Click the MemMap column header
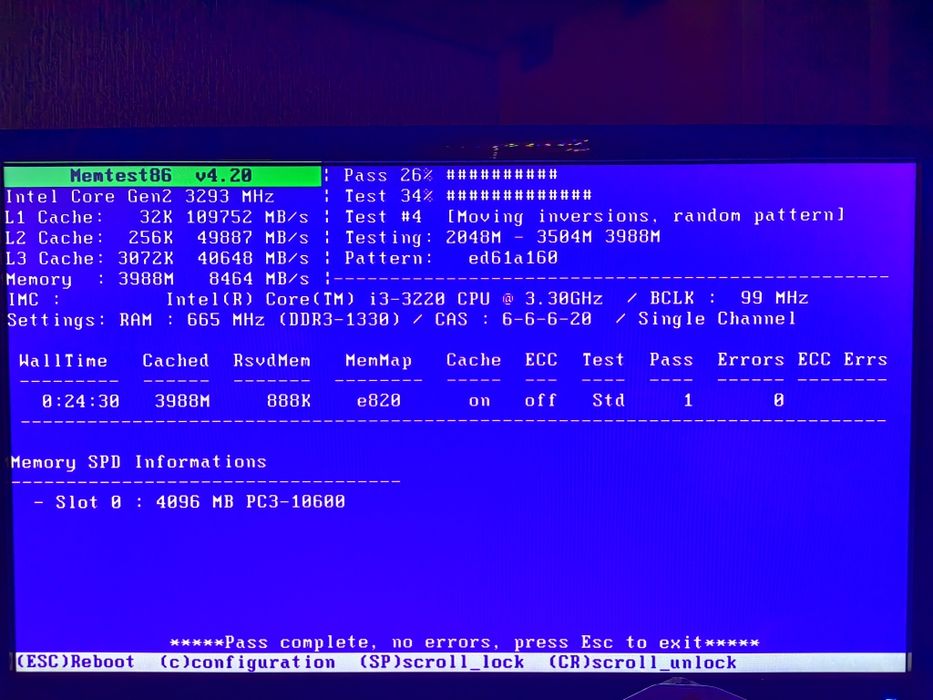 tap(378, 360)
